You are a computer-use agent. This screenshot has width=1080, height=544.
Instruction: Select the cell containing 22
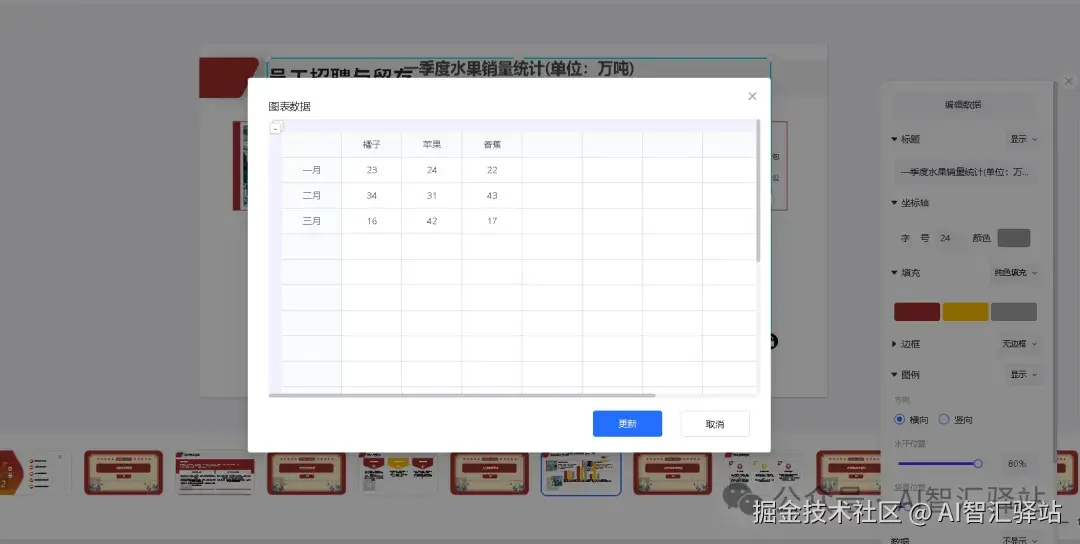[x=492, y=170]
